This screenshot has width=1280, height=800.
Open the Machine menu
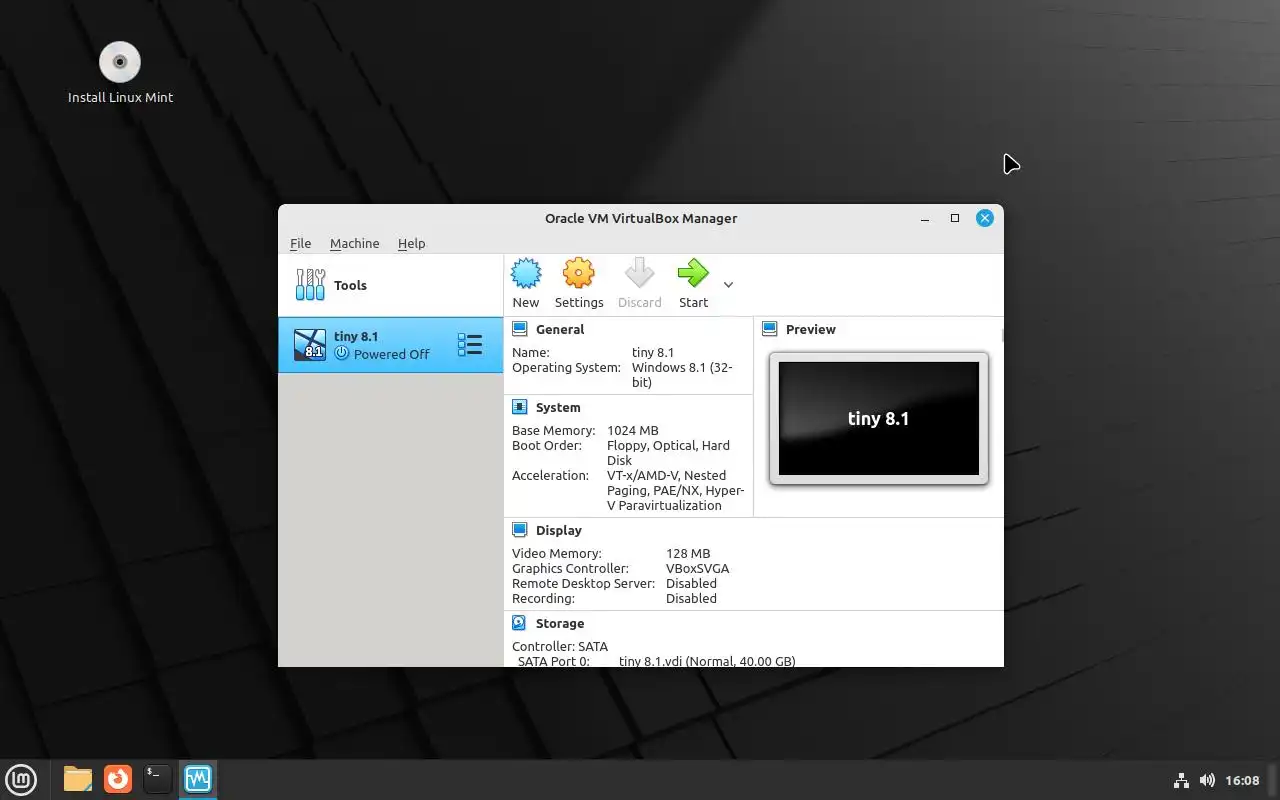coord(355,243)
